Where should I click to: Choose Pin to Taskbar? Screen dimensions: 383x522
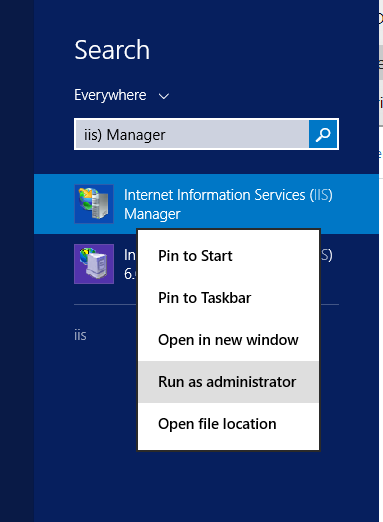point(228,298)
